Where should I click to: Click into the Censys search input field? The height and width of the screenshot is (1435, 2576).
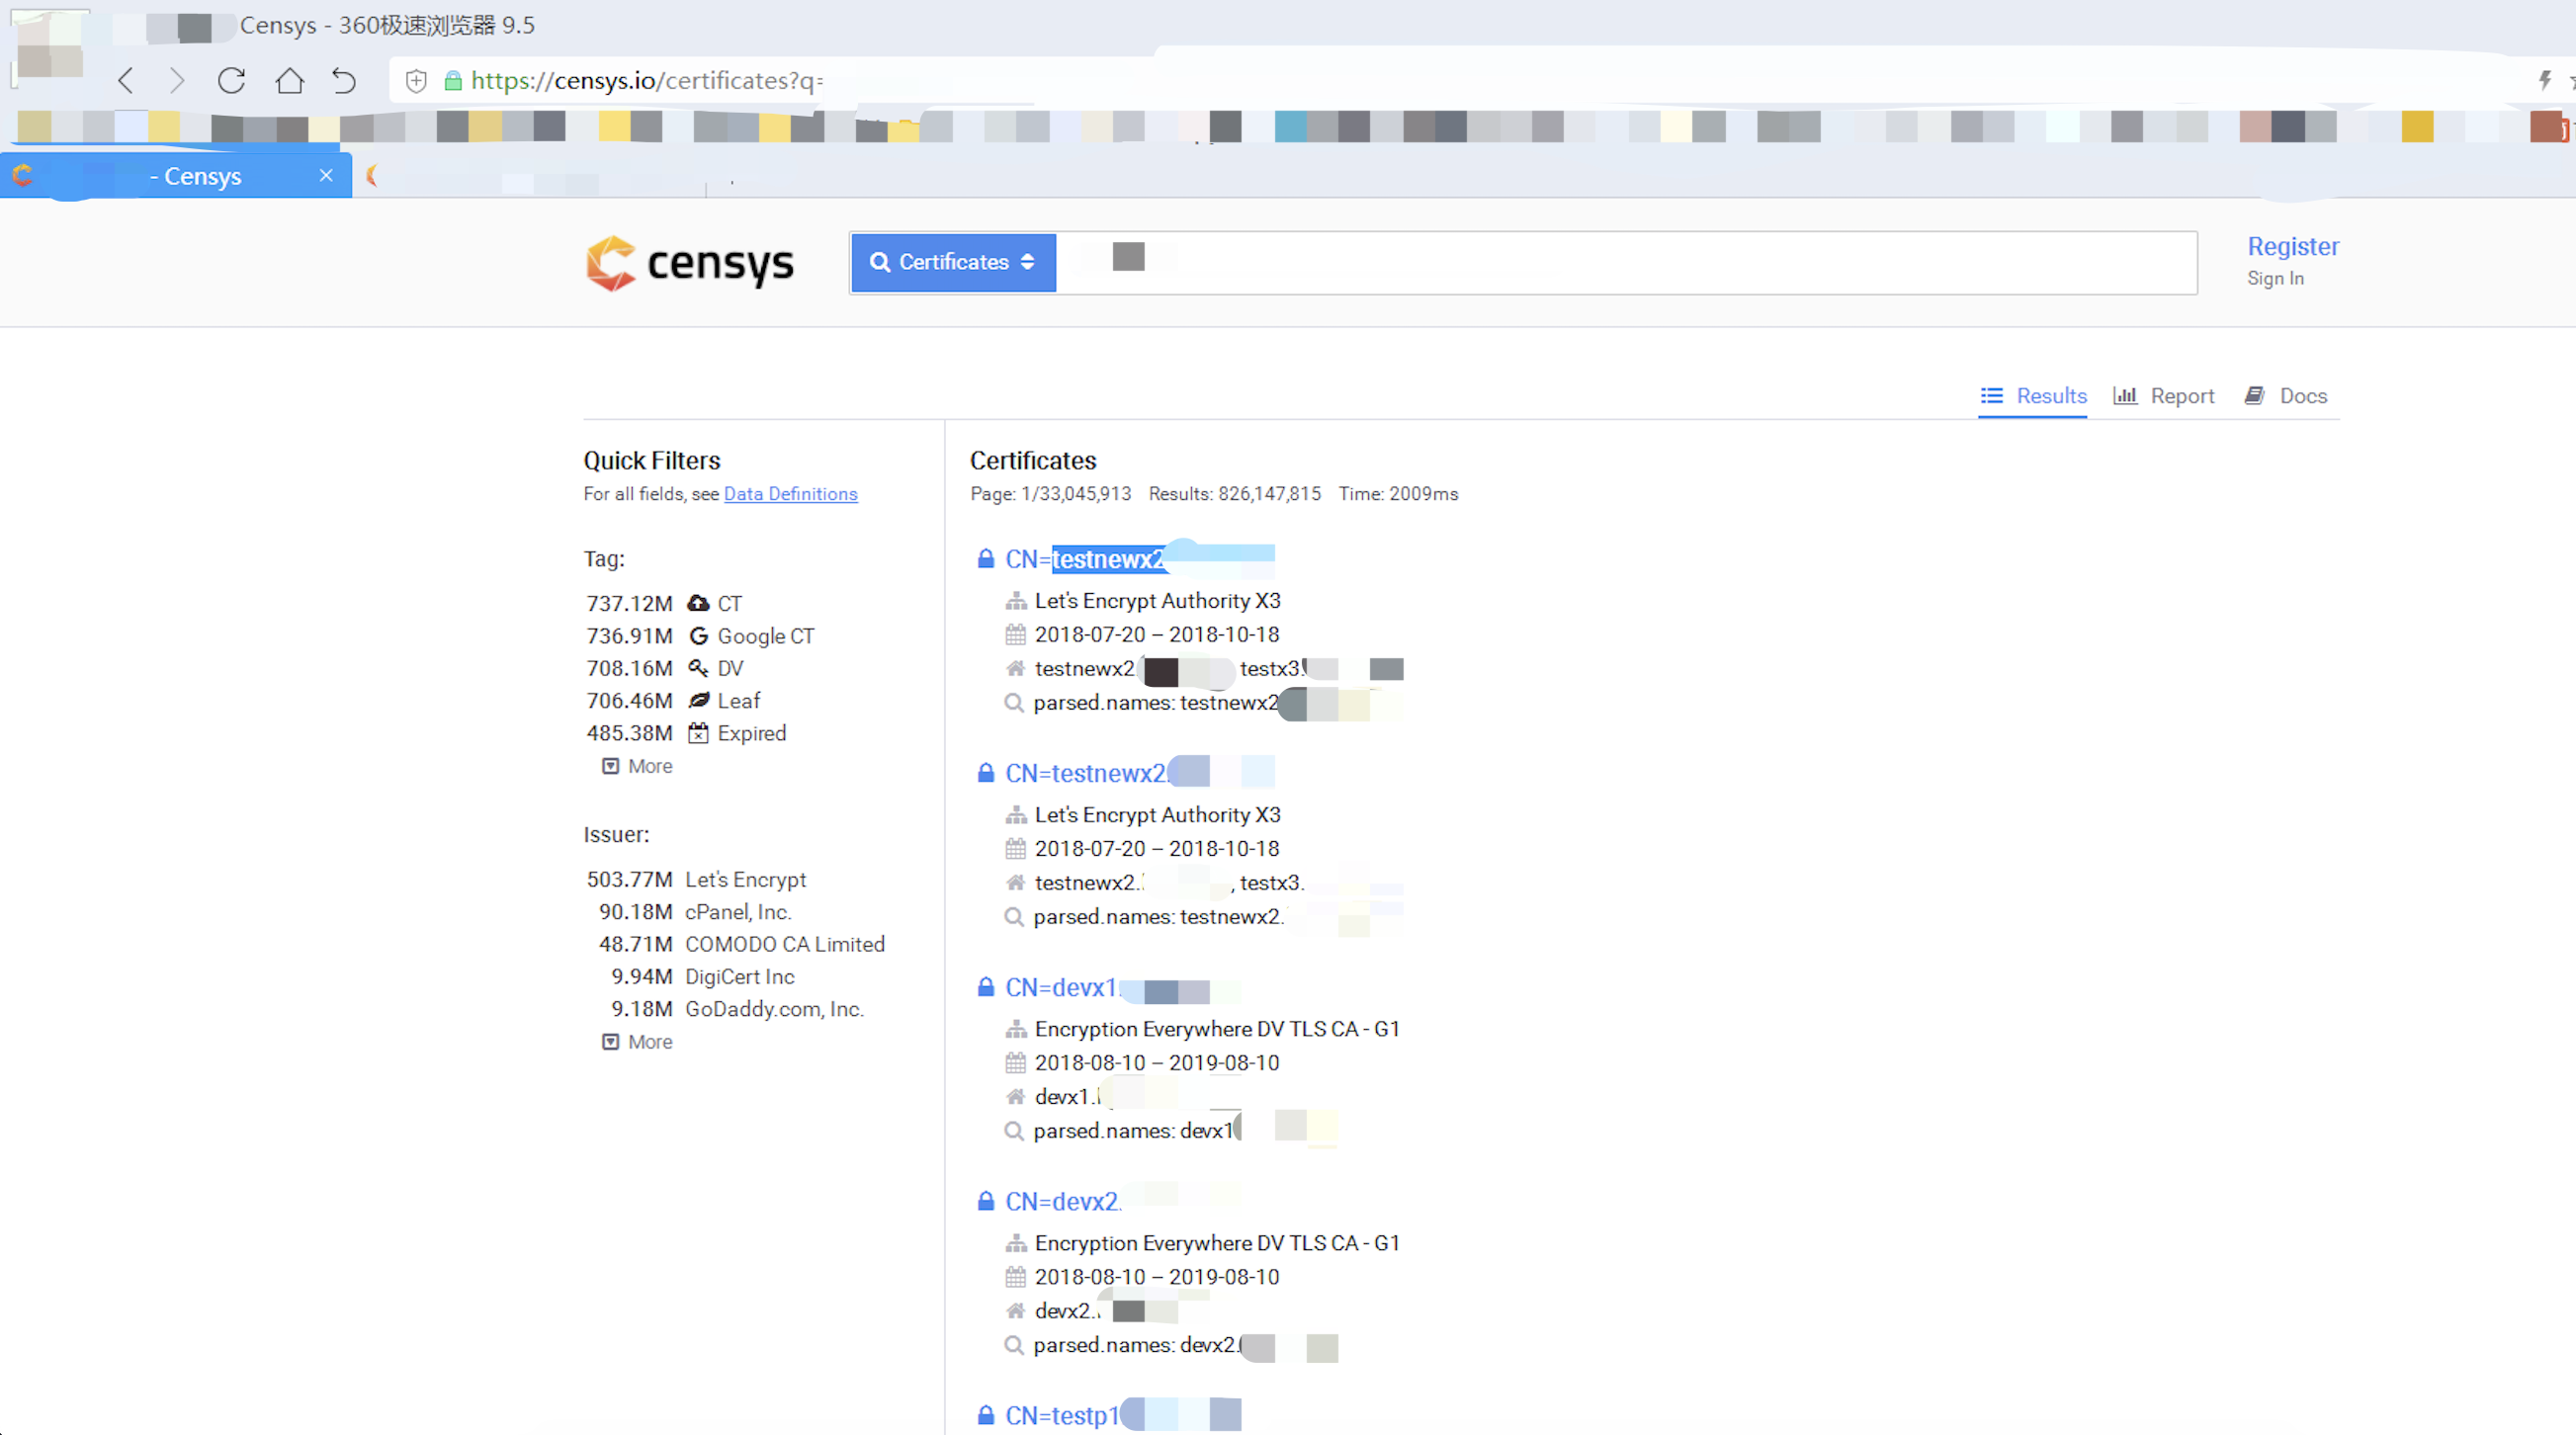point(1626,263)
